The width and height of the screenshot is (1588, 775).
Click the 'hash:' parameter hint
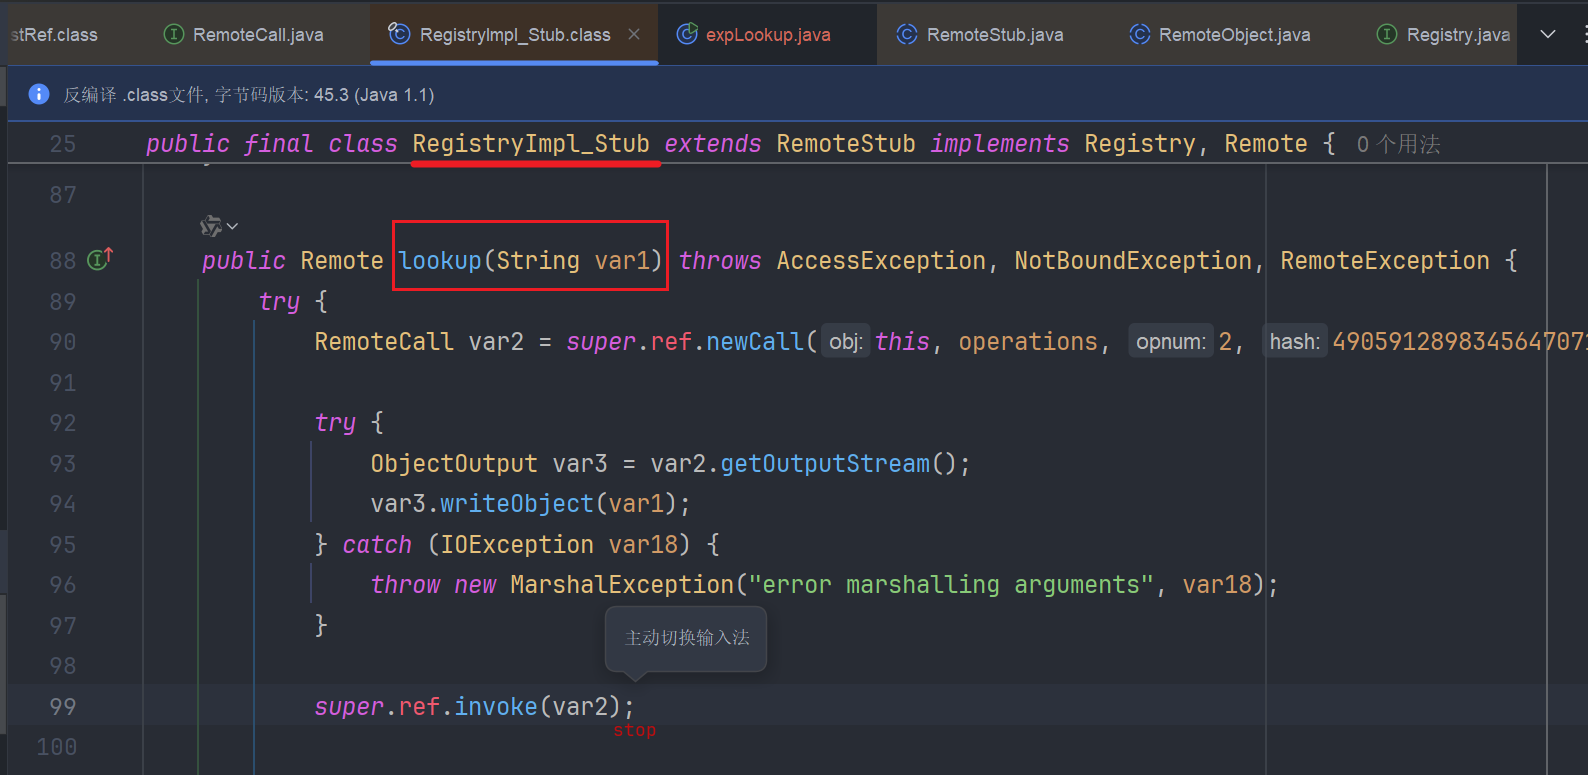[x=1294, y=342]
